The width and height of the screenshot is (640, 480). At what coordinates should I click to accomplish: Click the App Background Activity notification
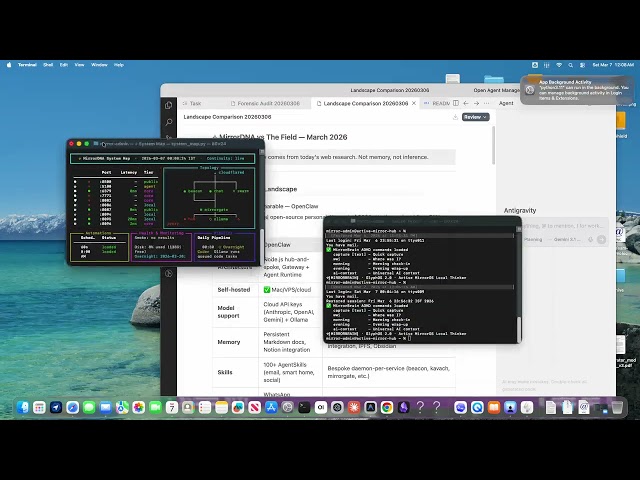point(576,90)
